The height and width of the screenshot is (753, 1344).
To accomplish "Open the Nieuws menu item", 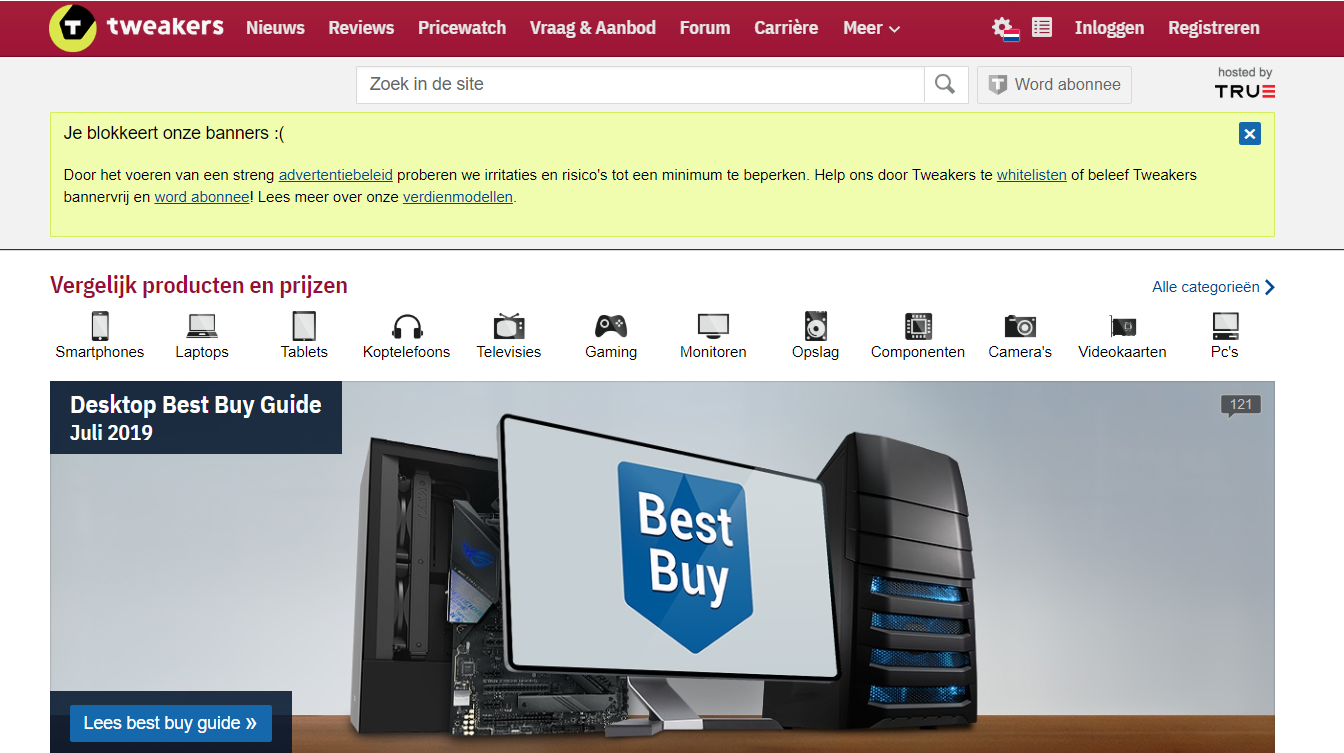I will tap(275, 28).
